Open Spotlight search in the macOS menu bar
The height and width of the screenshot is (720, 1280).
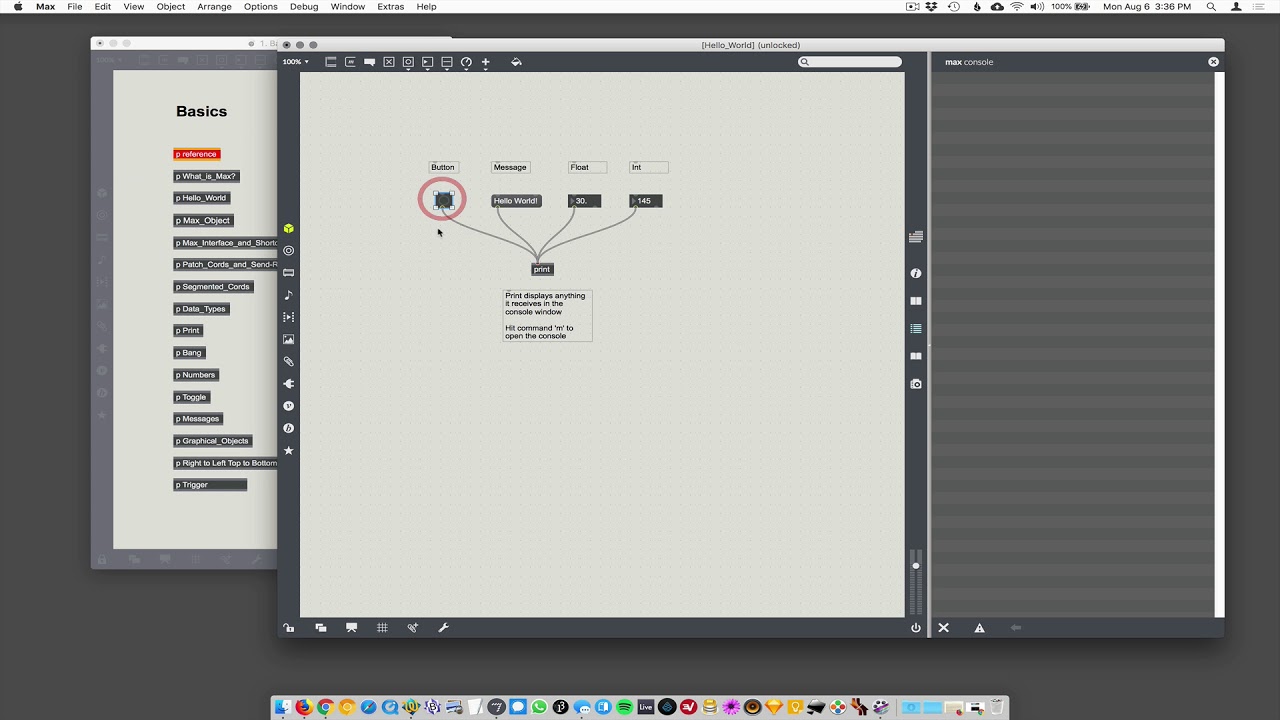1211,7
